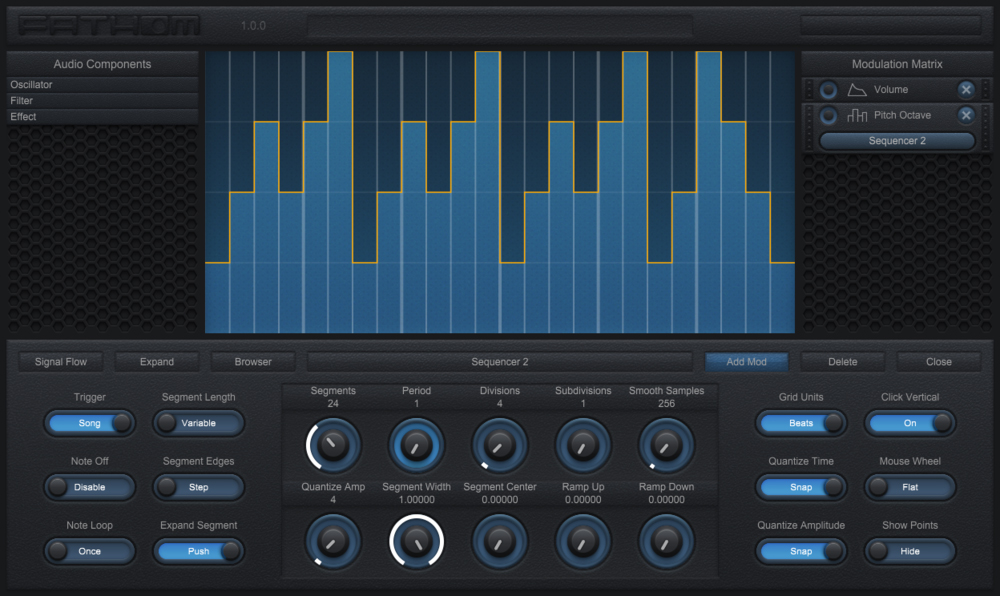Click the Volume envelope shape icon
This screenshot has height=596, width=1000.
tap(857, 90)
